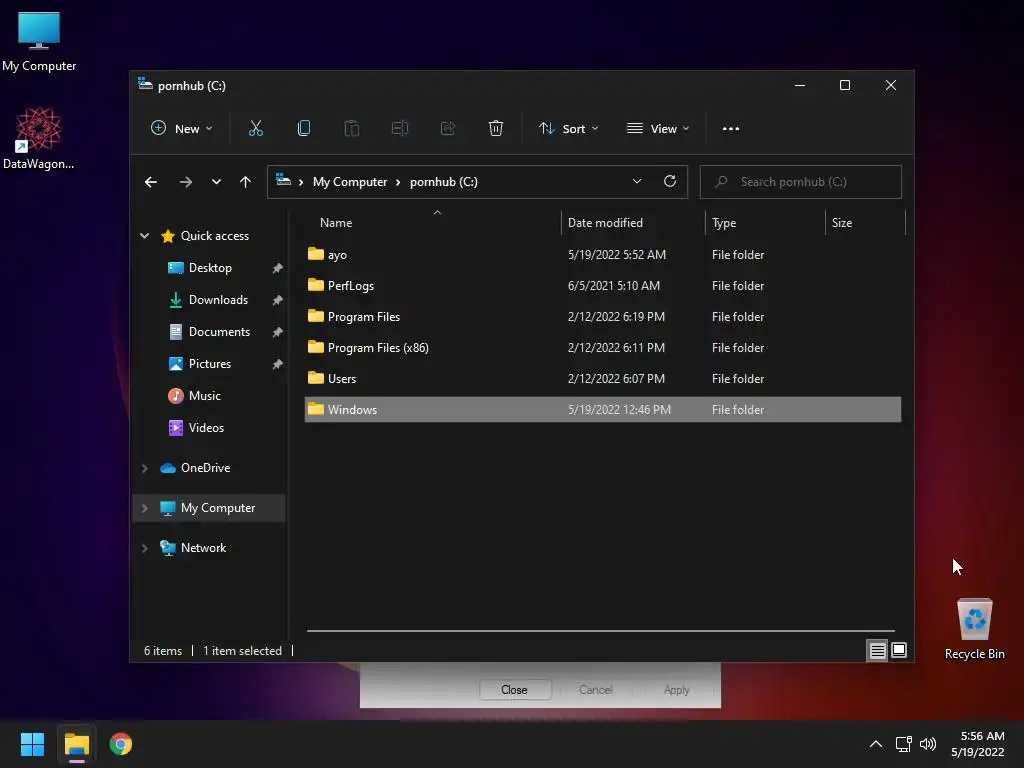The width and height of the screenshot is (1024, 768).
Task: Open the New item dropdown
Action: coord(182,129)
